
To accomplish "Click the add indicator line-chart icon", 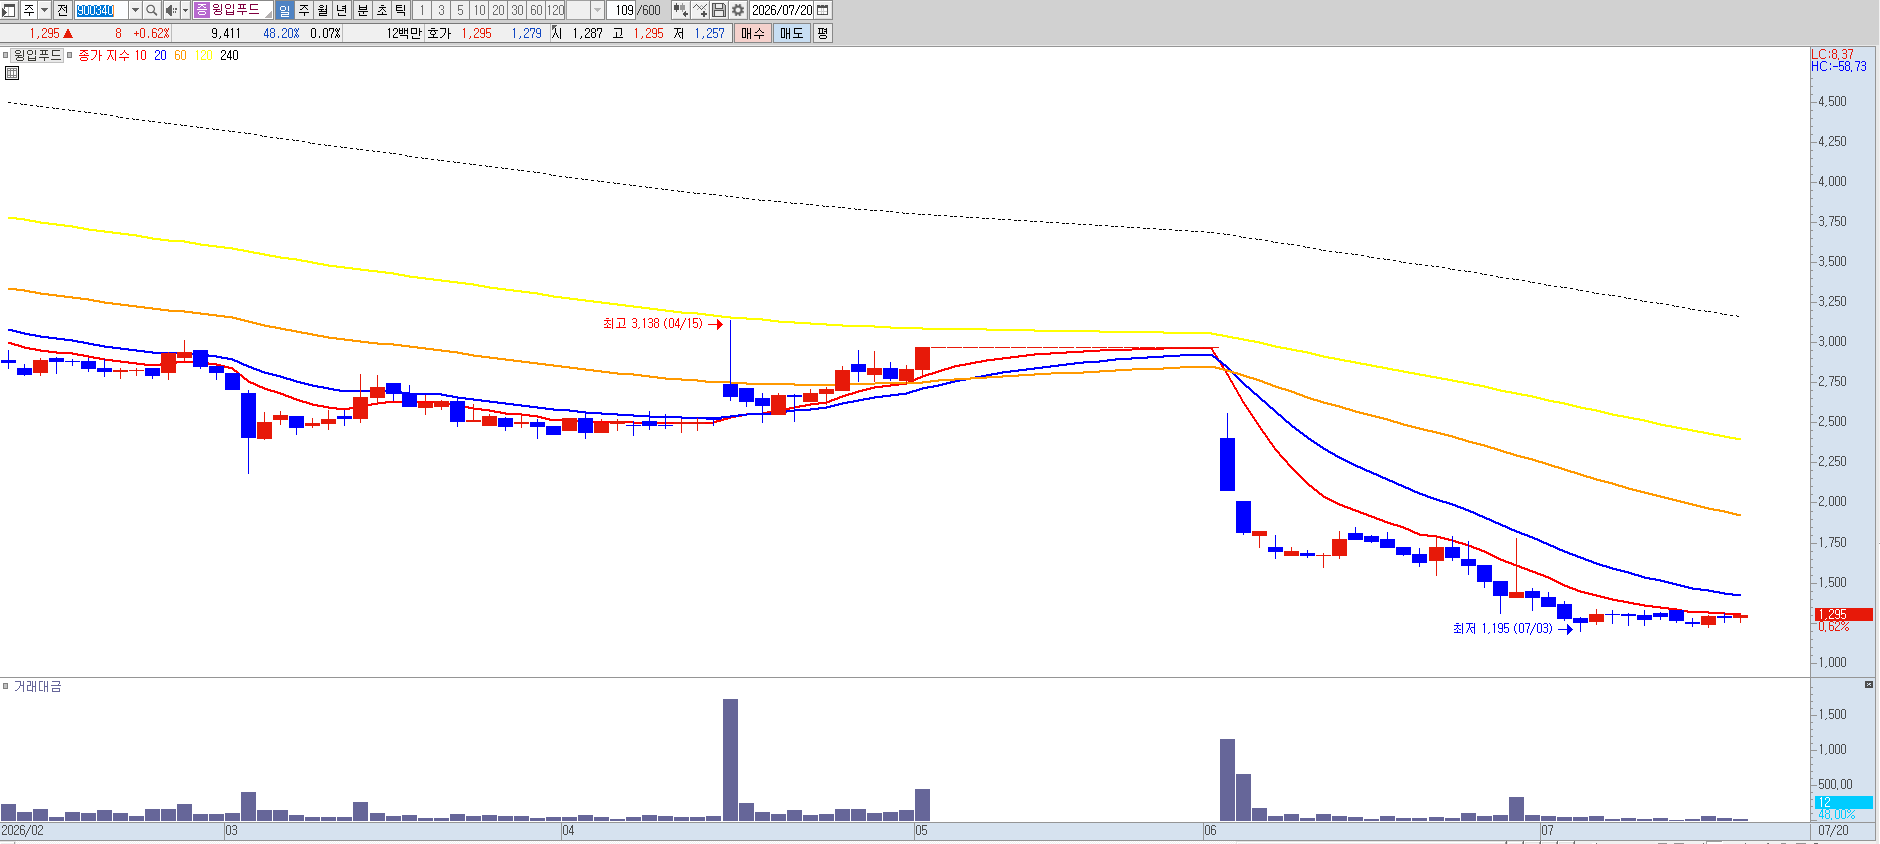I will coord(700,10).
